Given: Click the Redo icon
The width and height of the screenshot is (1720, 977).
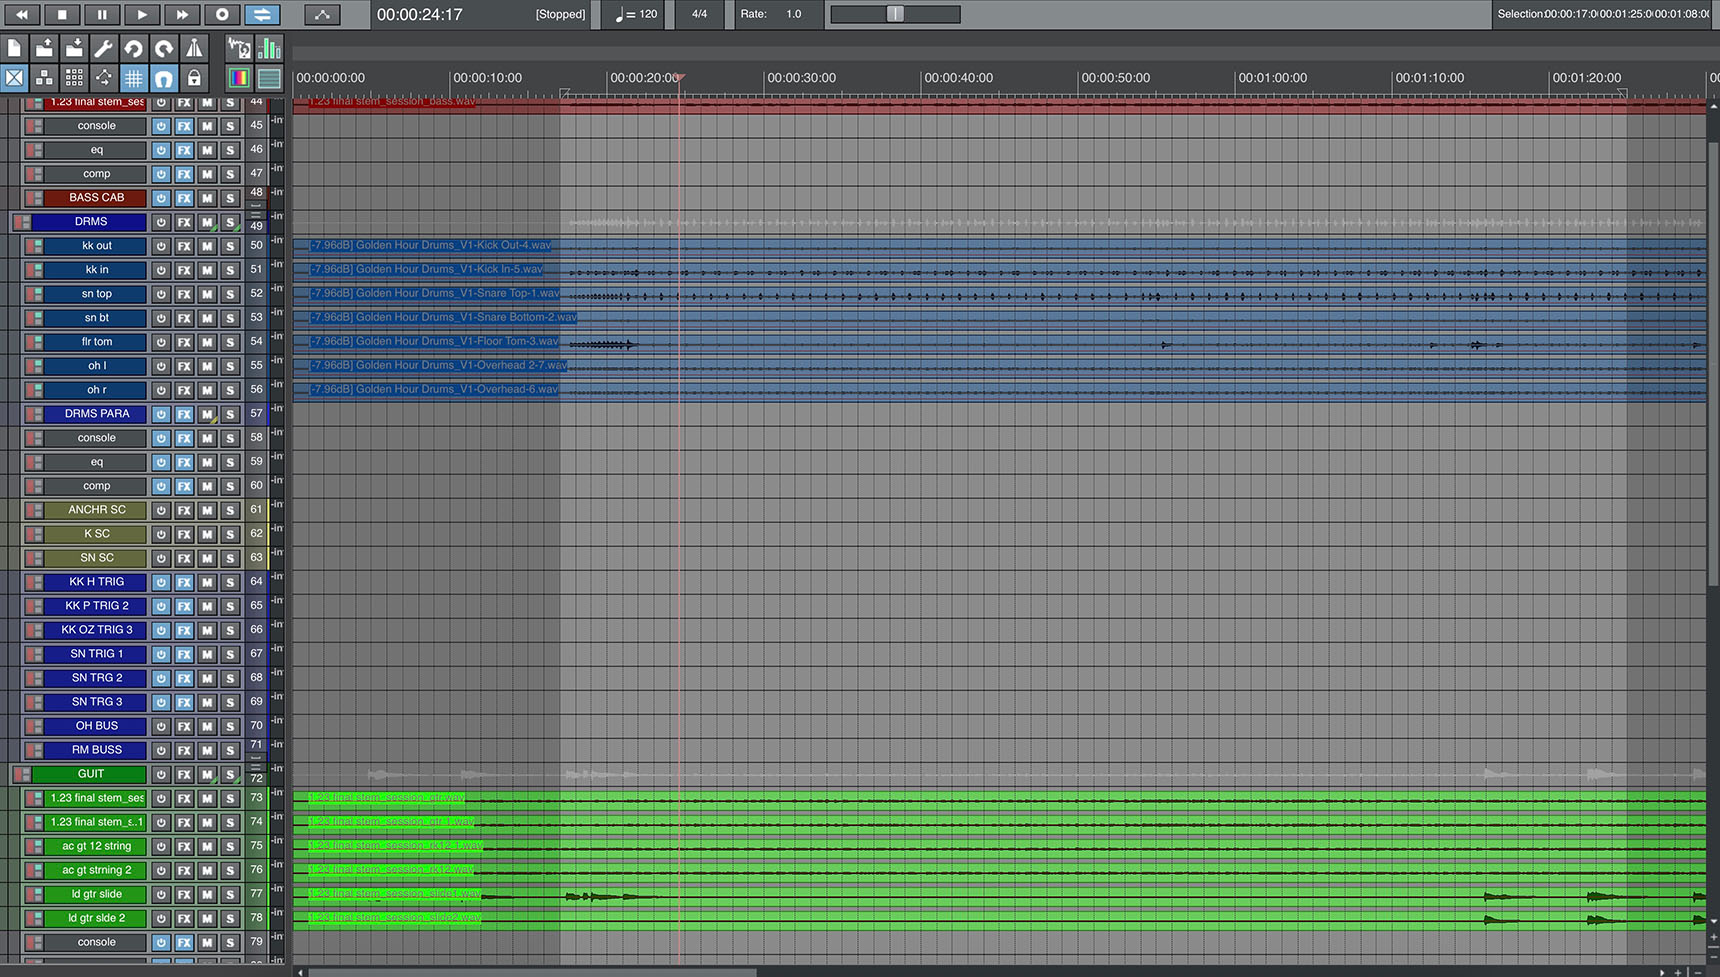Looking at the screenshot, I should [163, 47].
